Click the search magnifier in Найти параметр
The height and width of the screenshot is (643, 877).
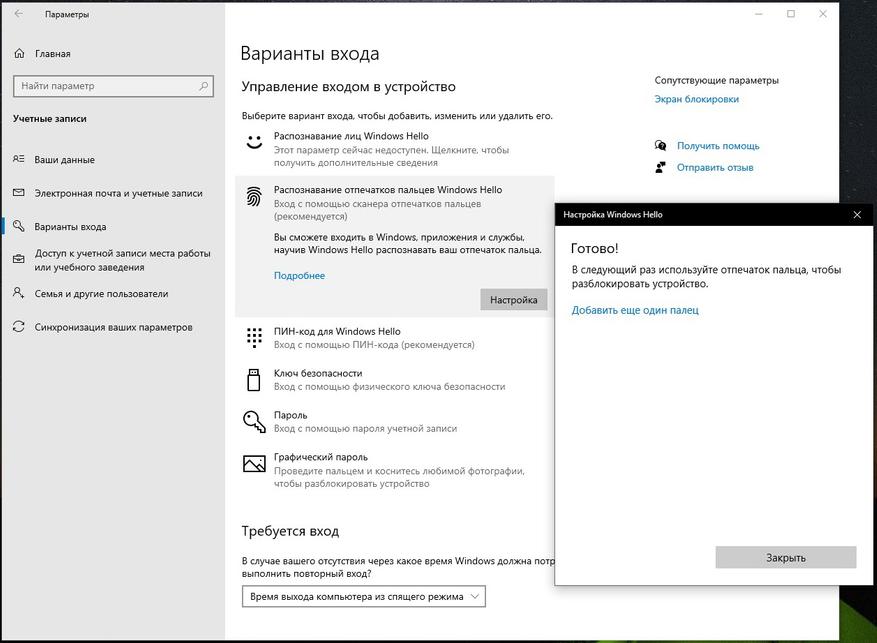point(203,86)
